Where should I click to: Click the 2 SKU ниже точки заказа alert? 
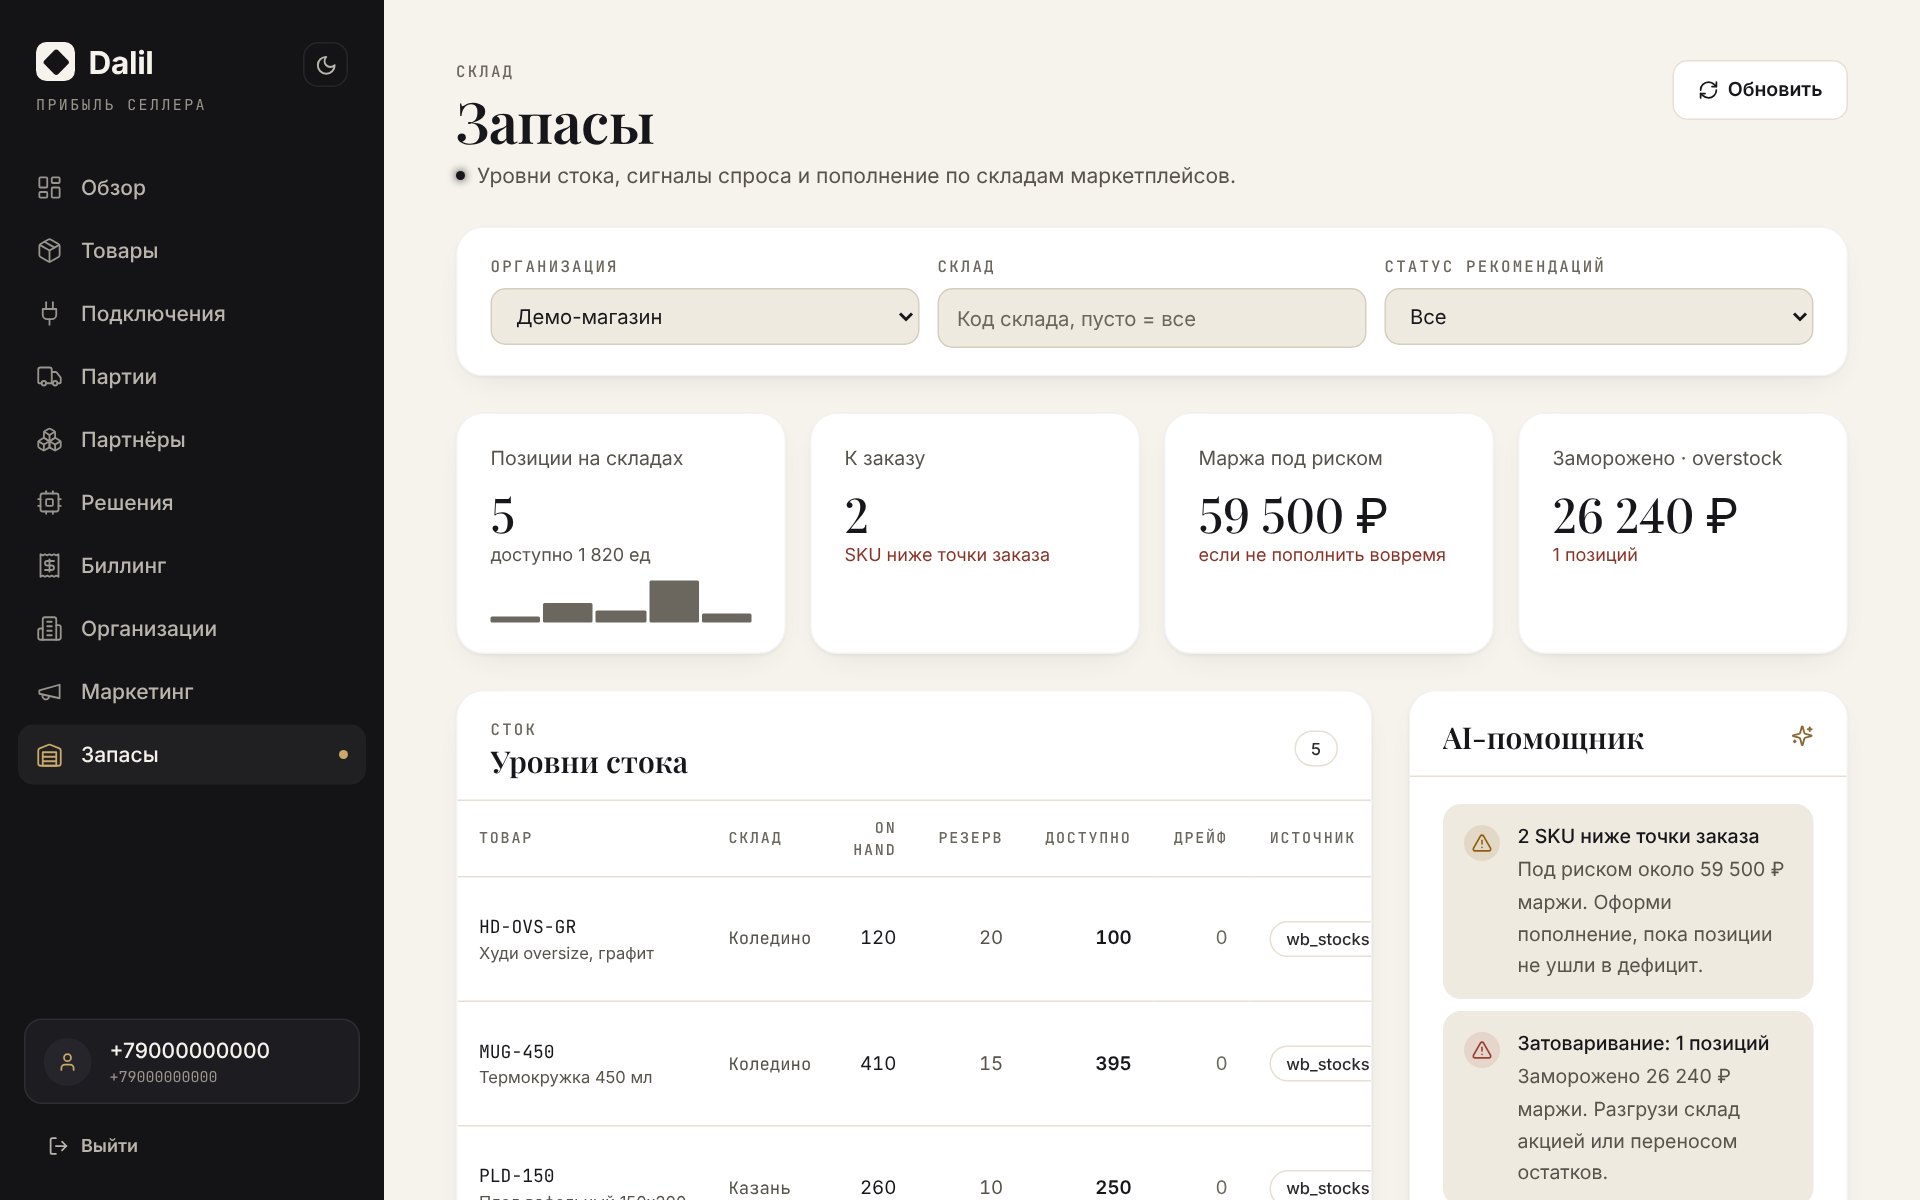click(x=1628, y=901)
